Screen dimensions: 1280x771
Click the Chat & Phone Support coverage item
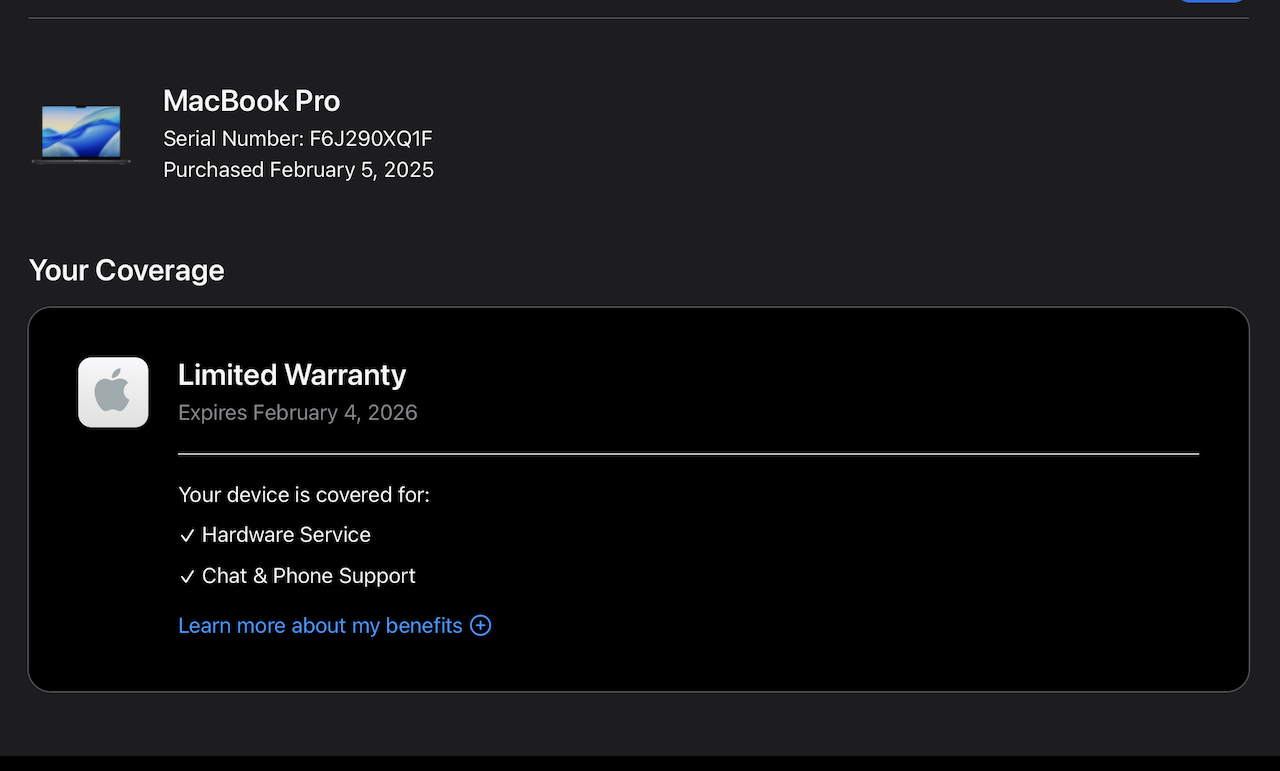[x=308, y=576]
